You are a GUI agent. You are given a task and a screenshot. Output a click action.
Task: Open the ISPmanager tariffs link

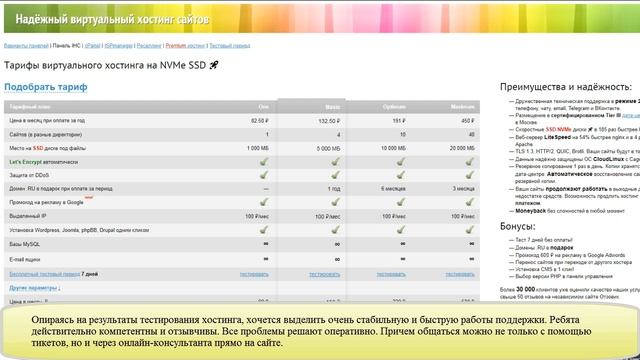coord(118,46)
